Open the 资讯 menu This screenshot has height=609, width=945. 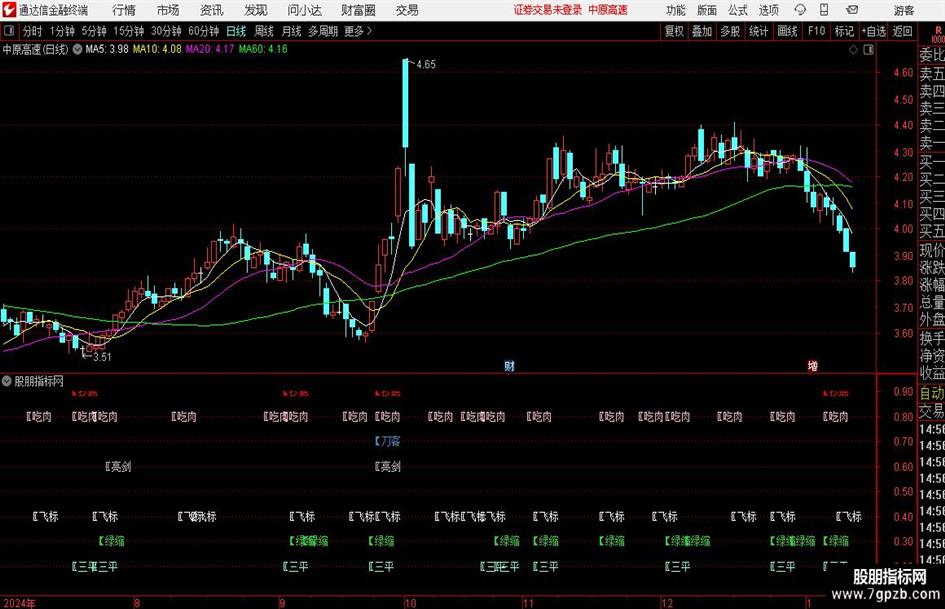pyautogui.click(x=212, y=10)
